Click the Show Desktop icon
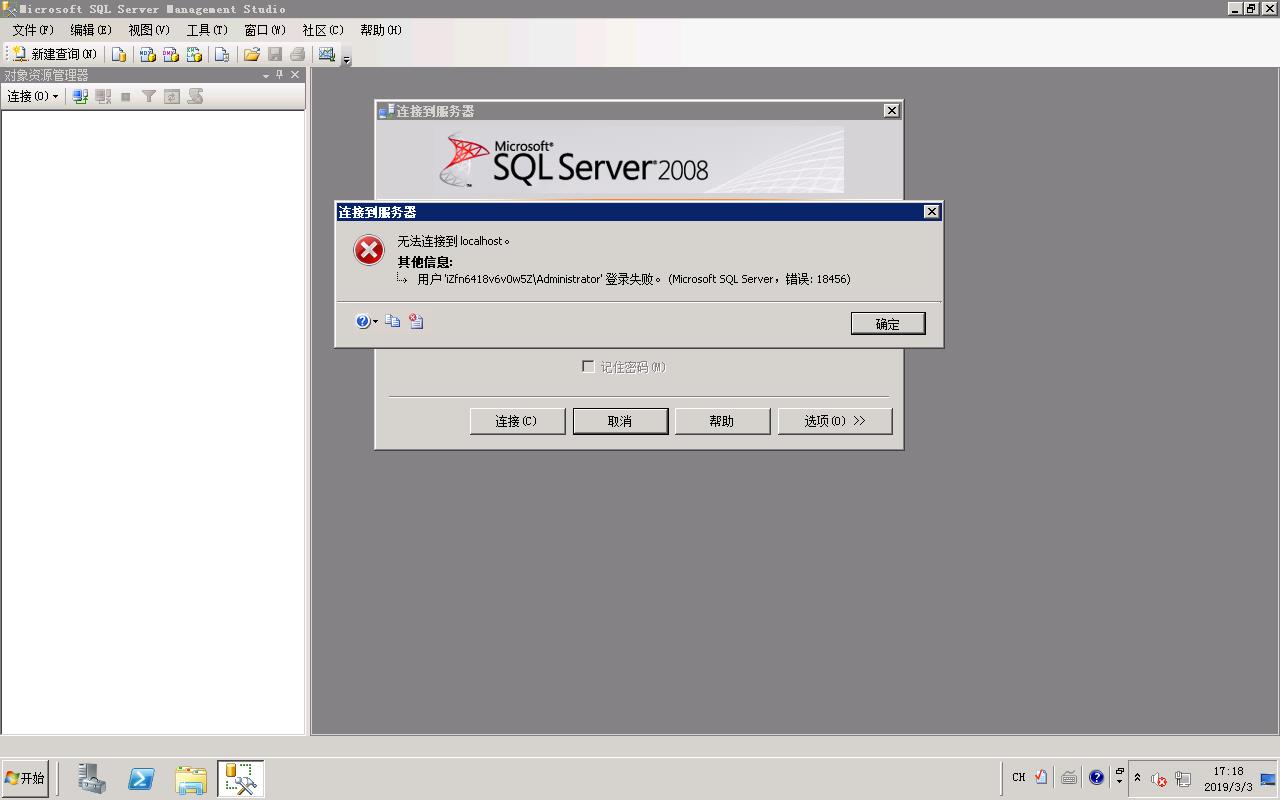The image size is (1280, 800). 1268,779
